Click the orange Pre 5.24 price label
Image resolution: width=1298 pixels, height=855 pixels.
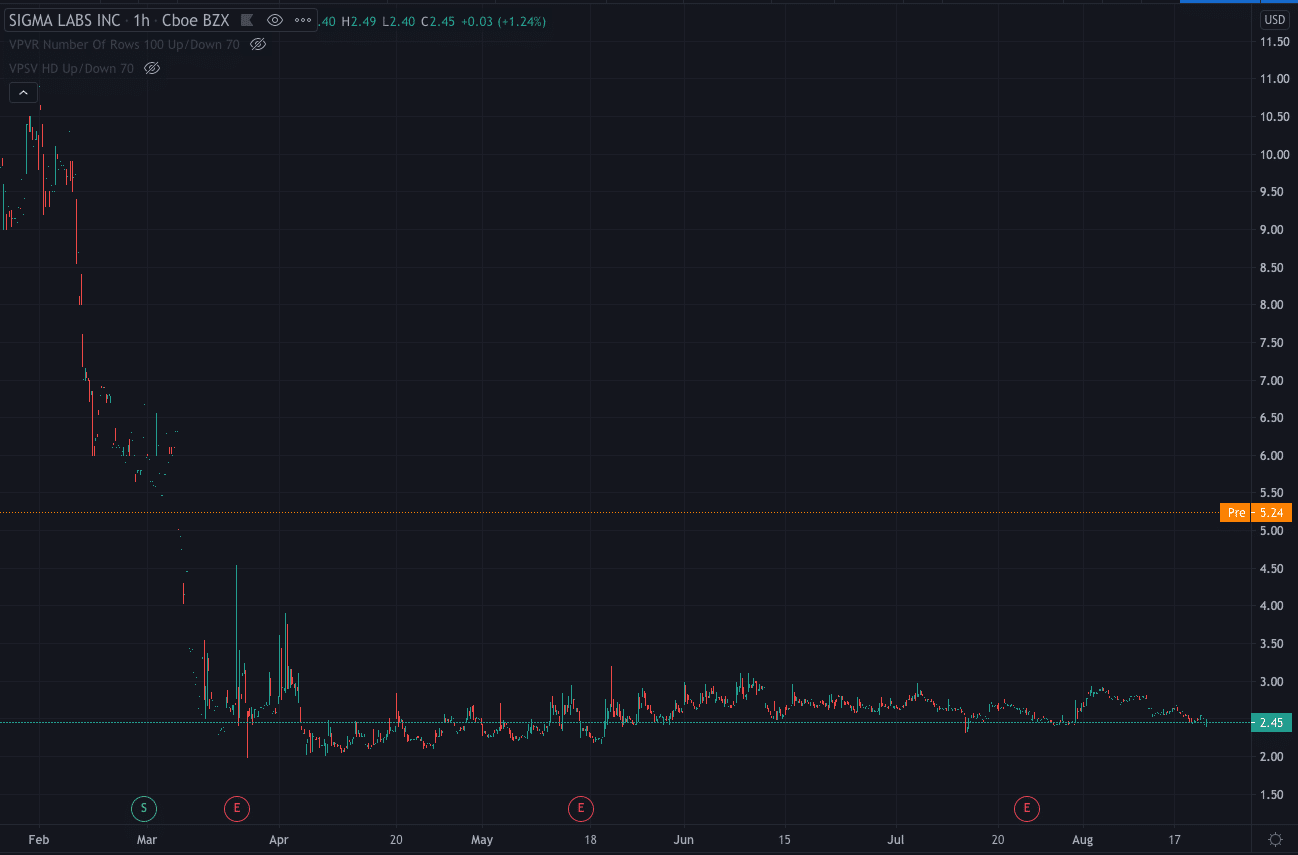click(x=1257, y=512)
